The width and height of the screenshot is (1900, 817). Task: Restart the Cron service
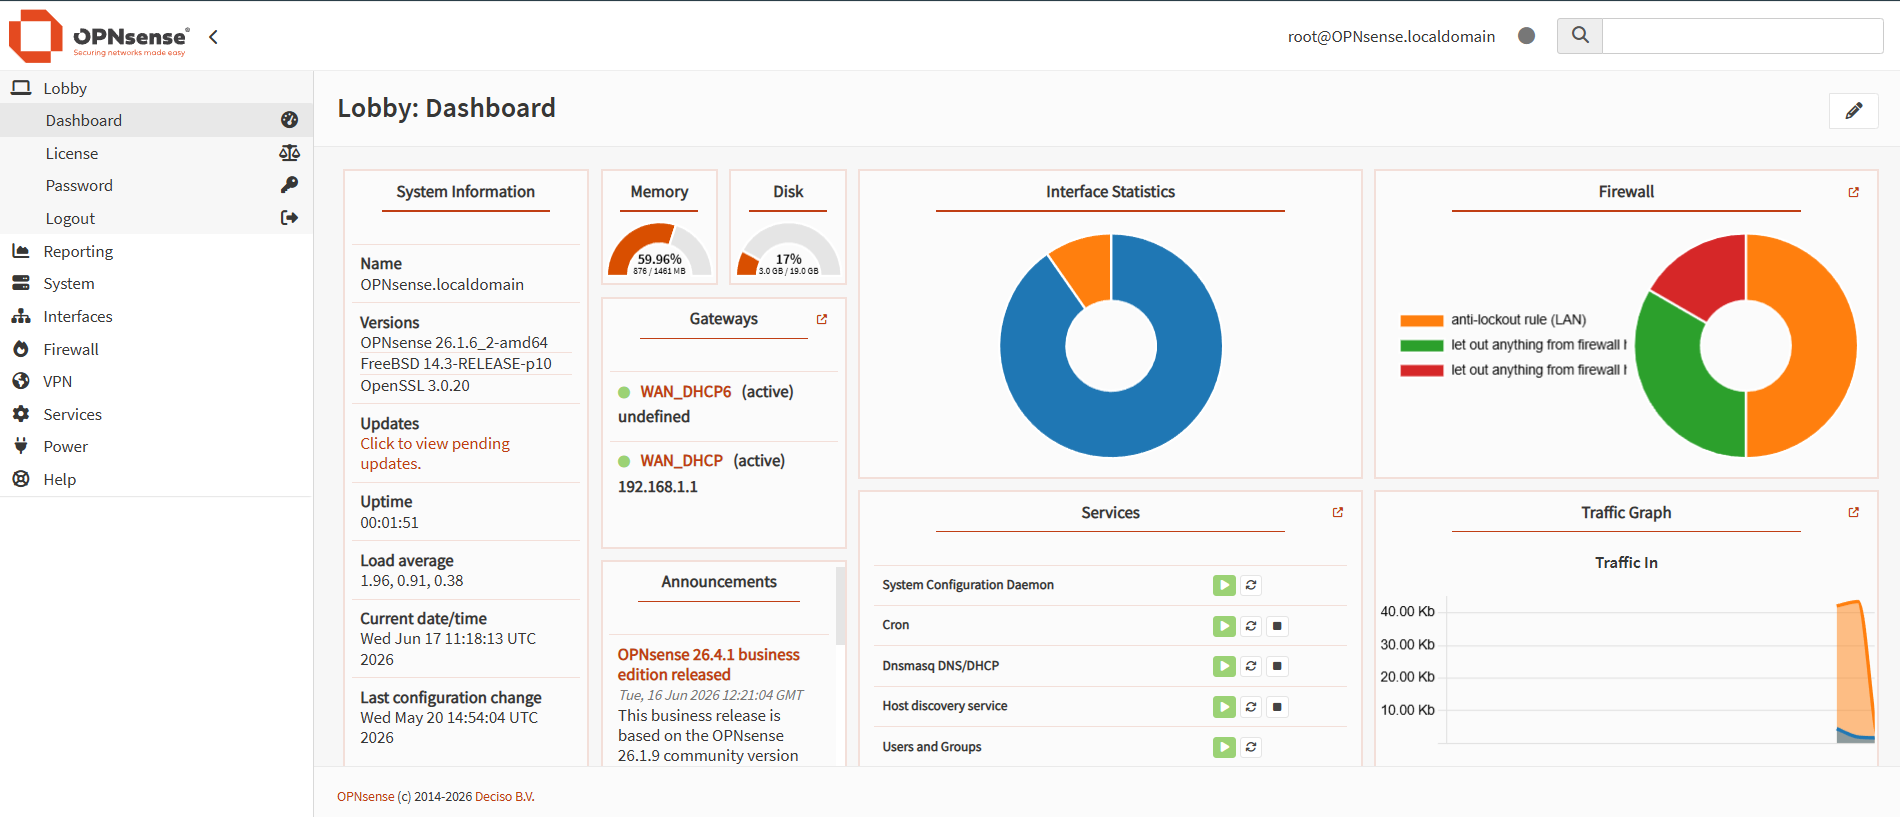point(1251,626)
